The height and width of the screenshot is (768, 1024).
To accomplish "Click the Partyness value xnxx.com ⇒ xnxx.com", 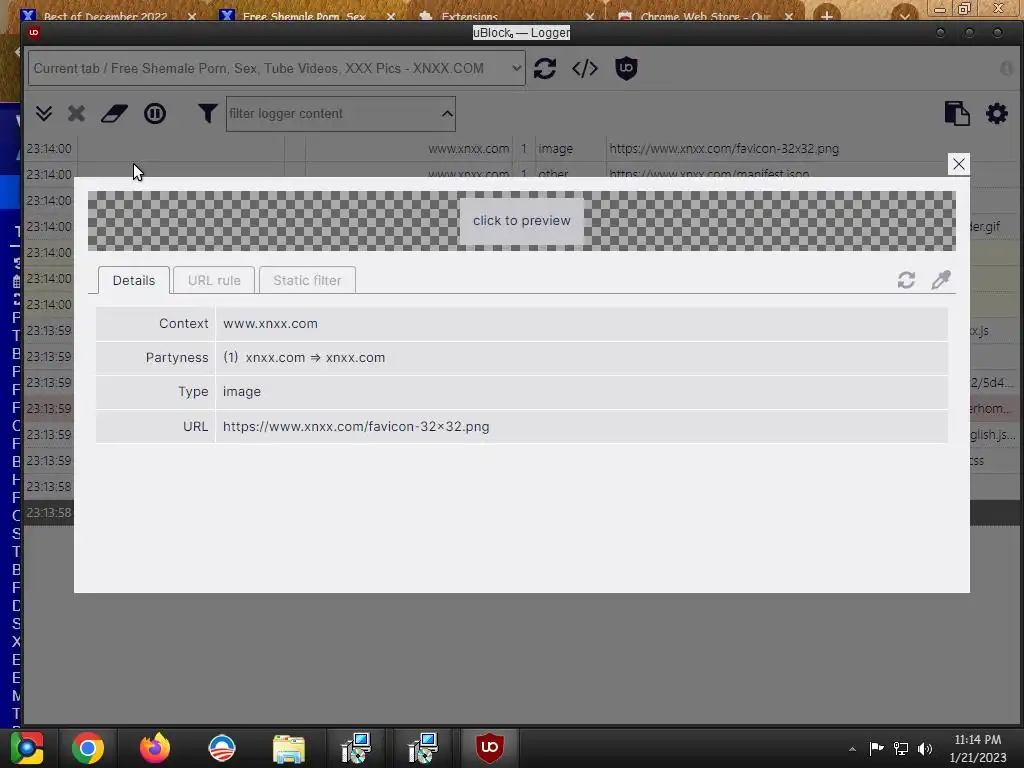I will coord(315,357).
